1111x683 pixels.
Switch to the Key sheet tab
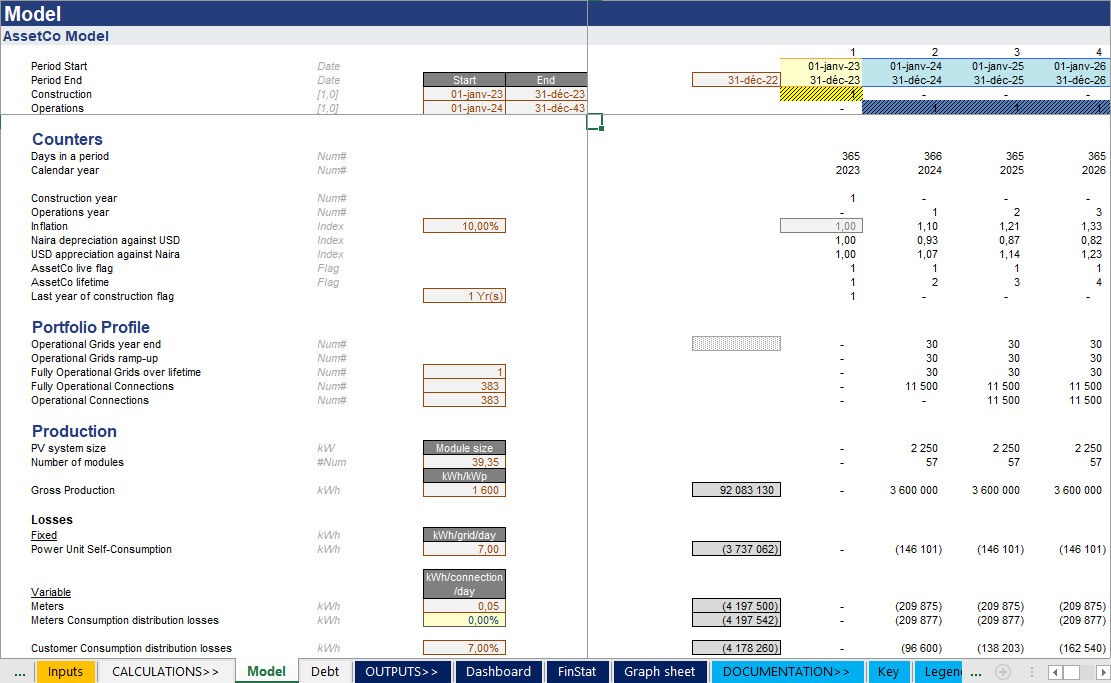pos(888,672)
